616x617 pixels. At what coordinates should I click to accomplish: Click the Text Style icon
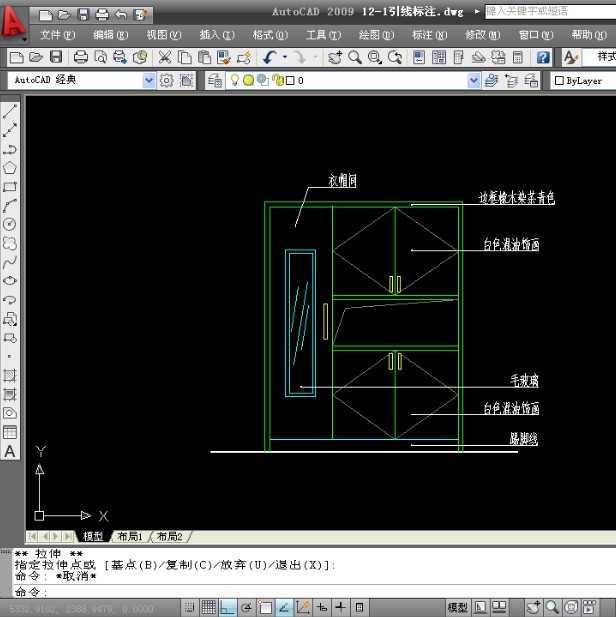(x=570, y=57)
